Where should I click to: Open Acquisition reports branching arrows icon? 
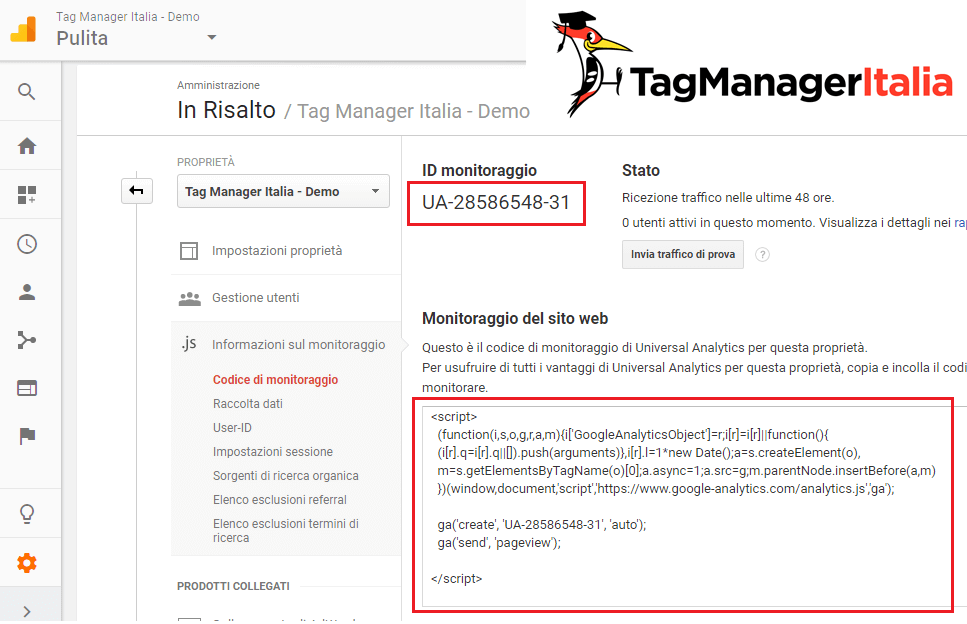click(x=27, y=340)
